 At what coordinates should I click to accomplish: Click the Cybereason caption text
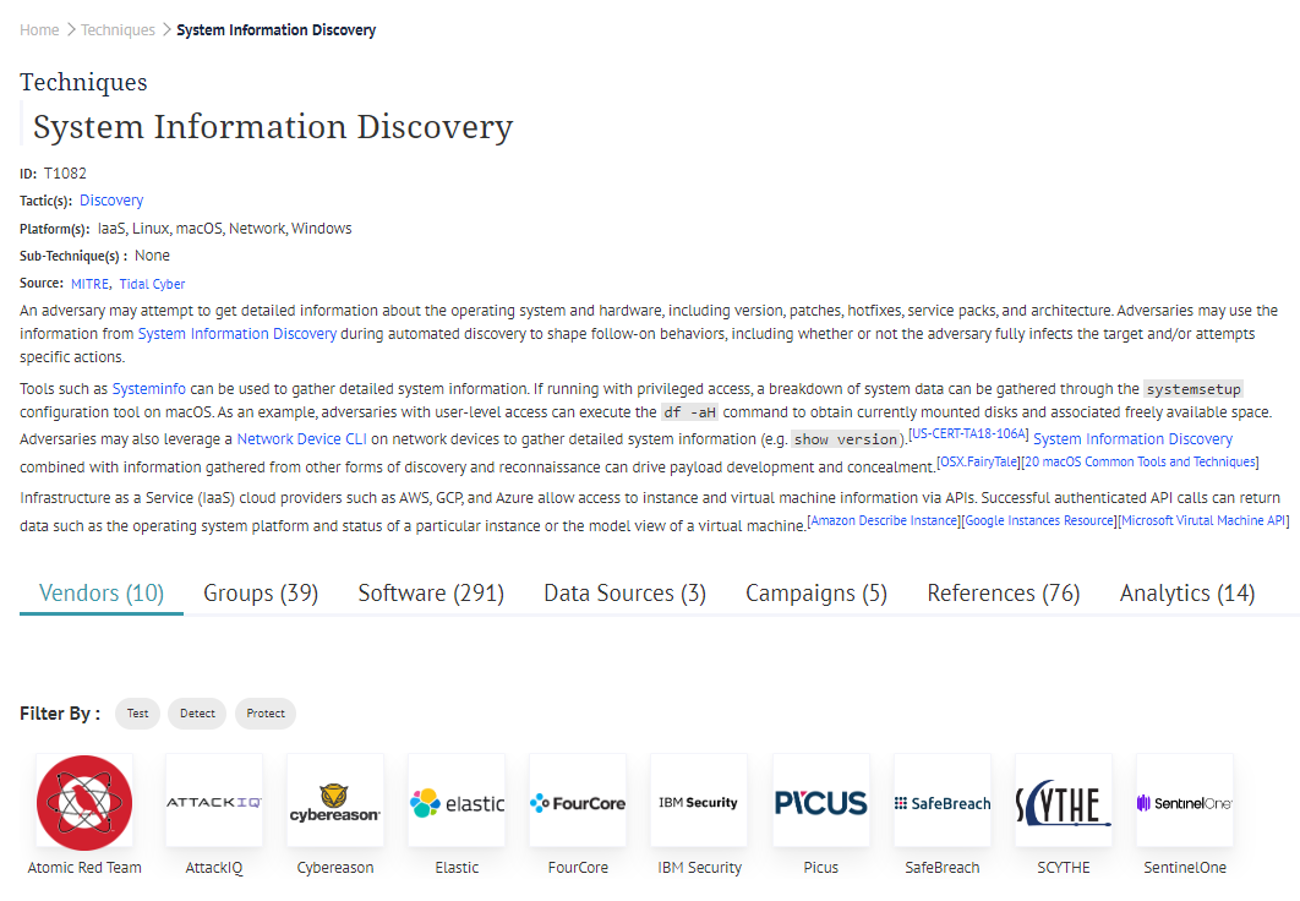coord(335,868)
